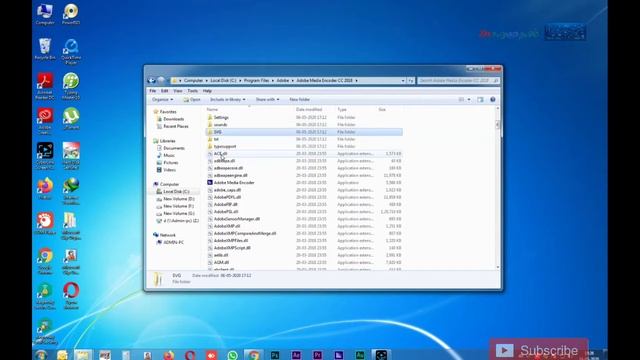Open the Recycle Bin desktop icon

[45, 49]
